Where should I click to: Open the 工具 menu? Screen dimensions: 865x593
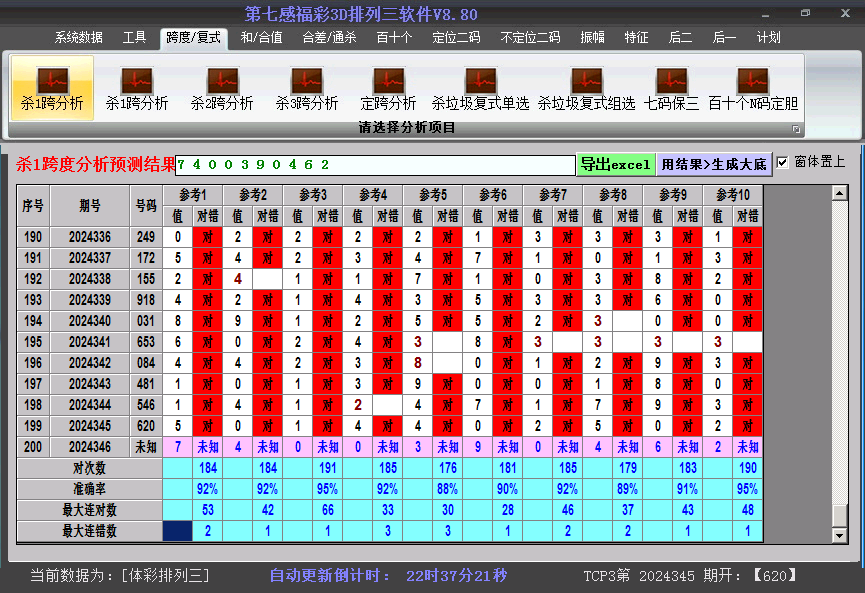(x=134, y=38)
